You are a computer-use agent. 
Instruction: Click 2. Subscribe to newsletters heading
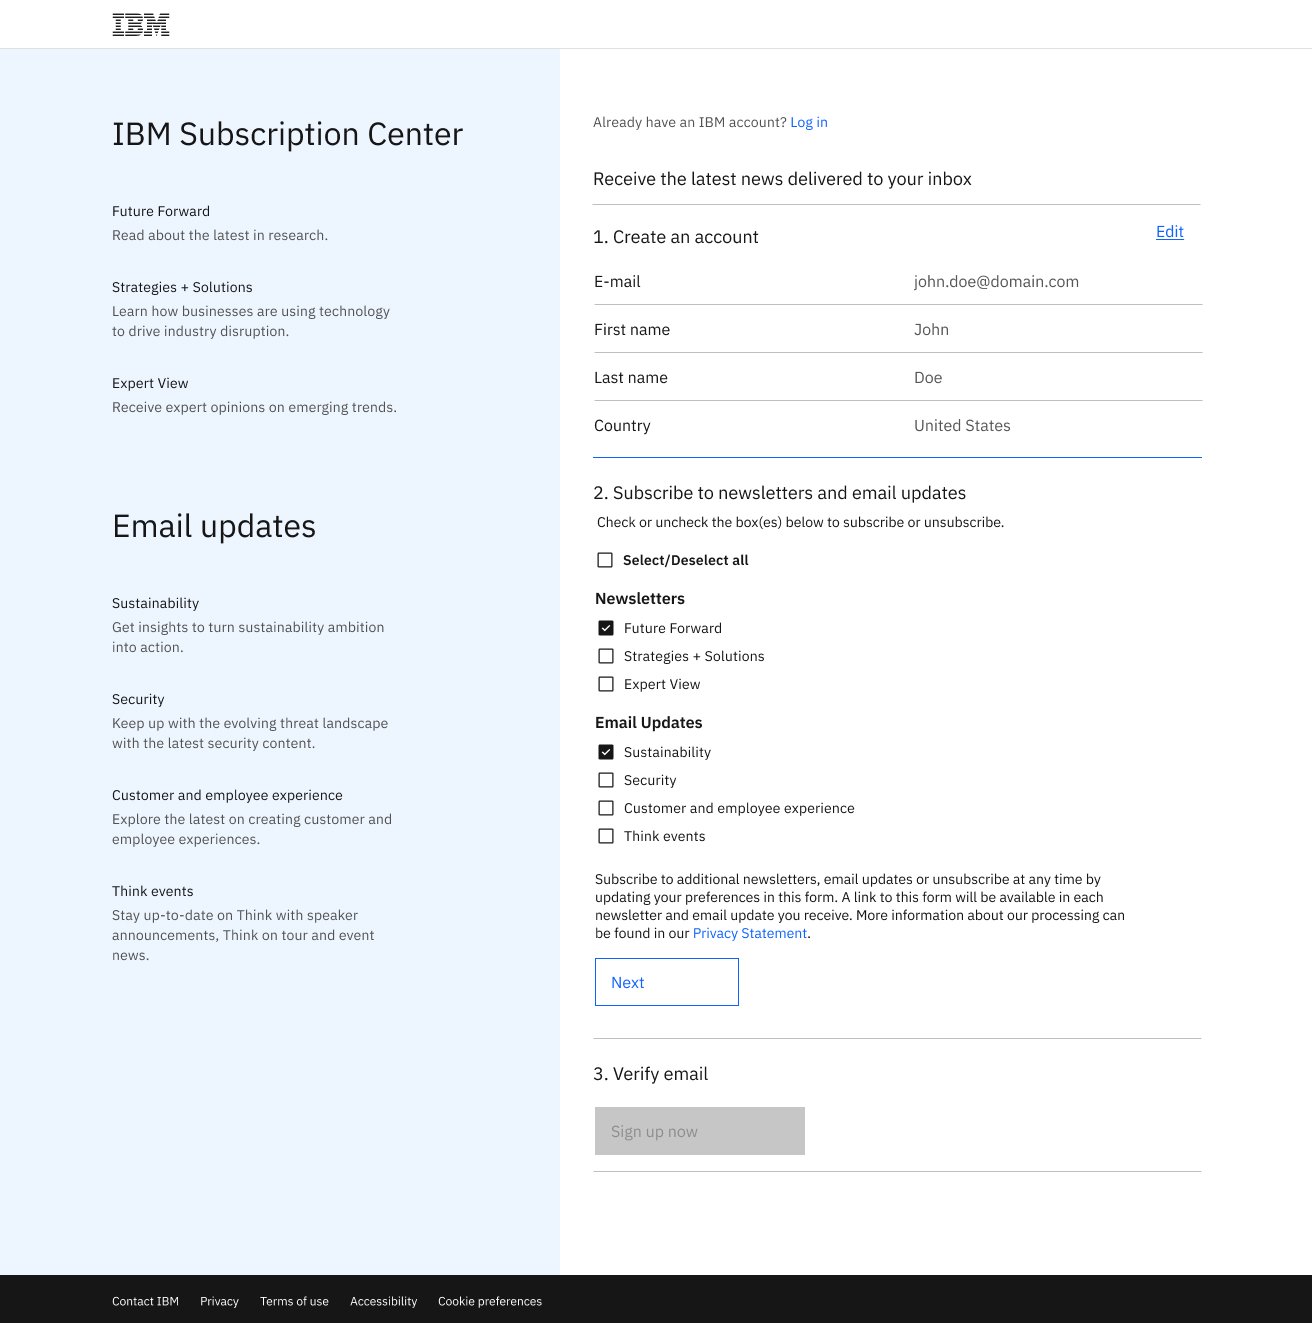point(779,493)
